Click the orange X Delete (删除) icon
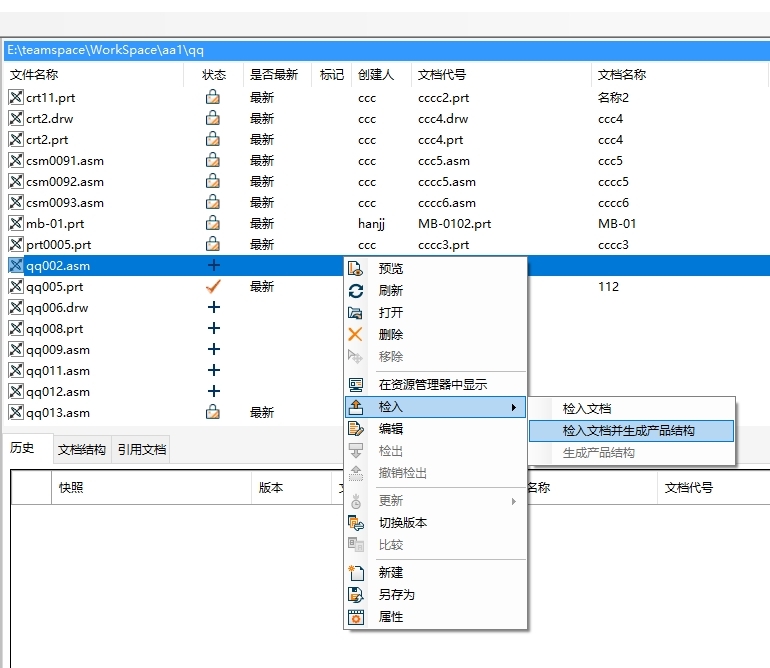This screenshot has height=668, width=770. [355, 334]
